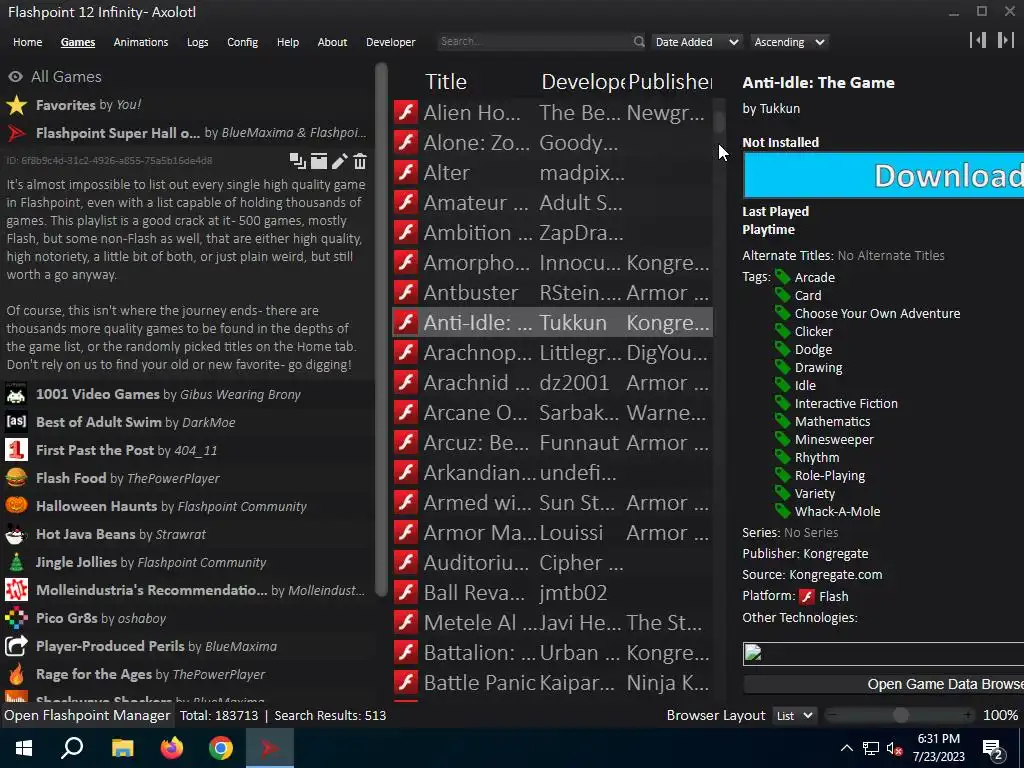Select Battle Panic game row
The height and width of the screenshot is (768, 1024).
click(x=552, y=683)
